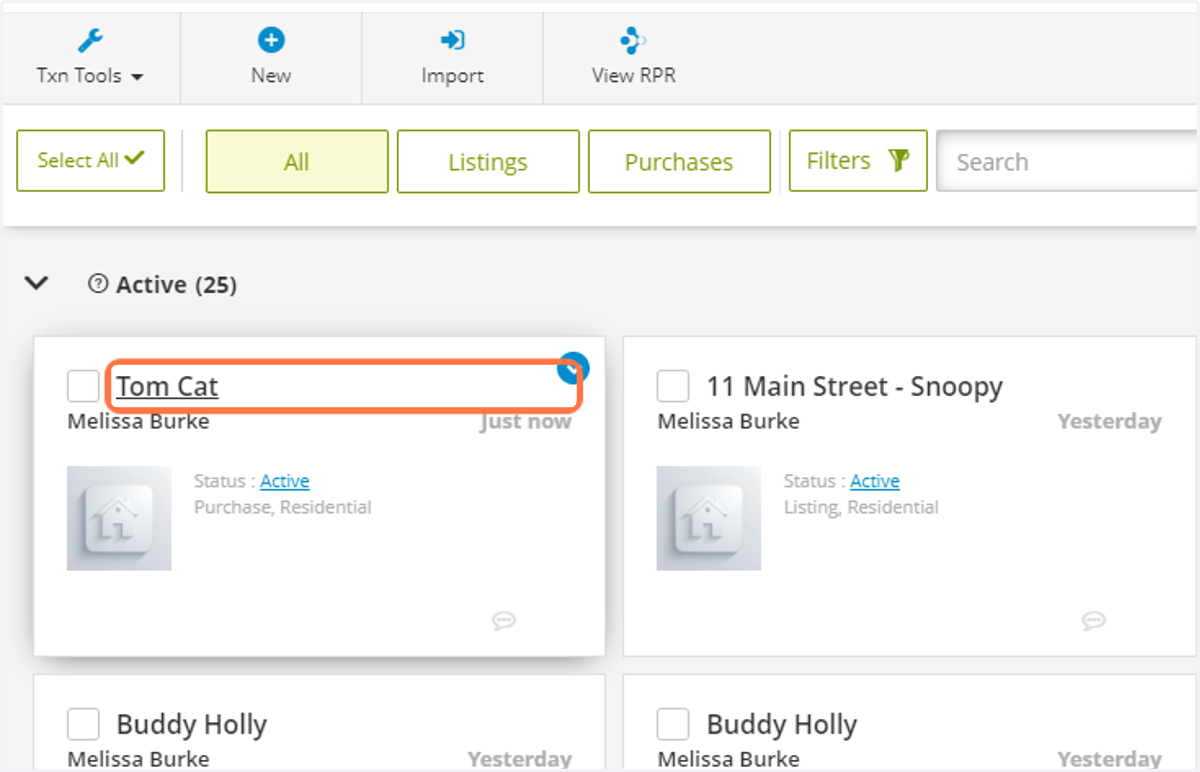Check the Tom Cat transaction checkbox
The height and width of the screenshot is (772, 1200).
point(83,386)
